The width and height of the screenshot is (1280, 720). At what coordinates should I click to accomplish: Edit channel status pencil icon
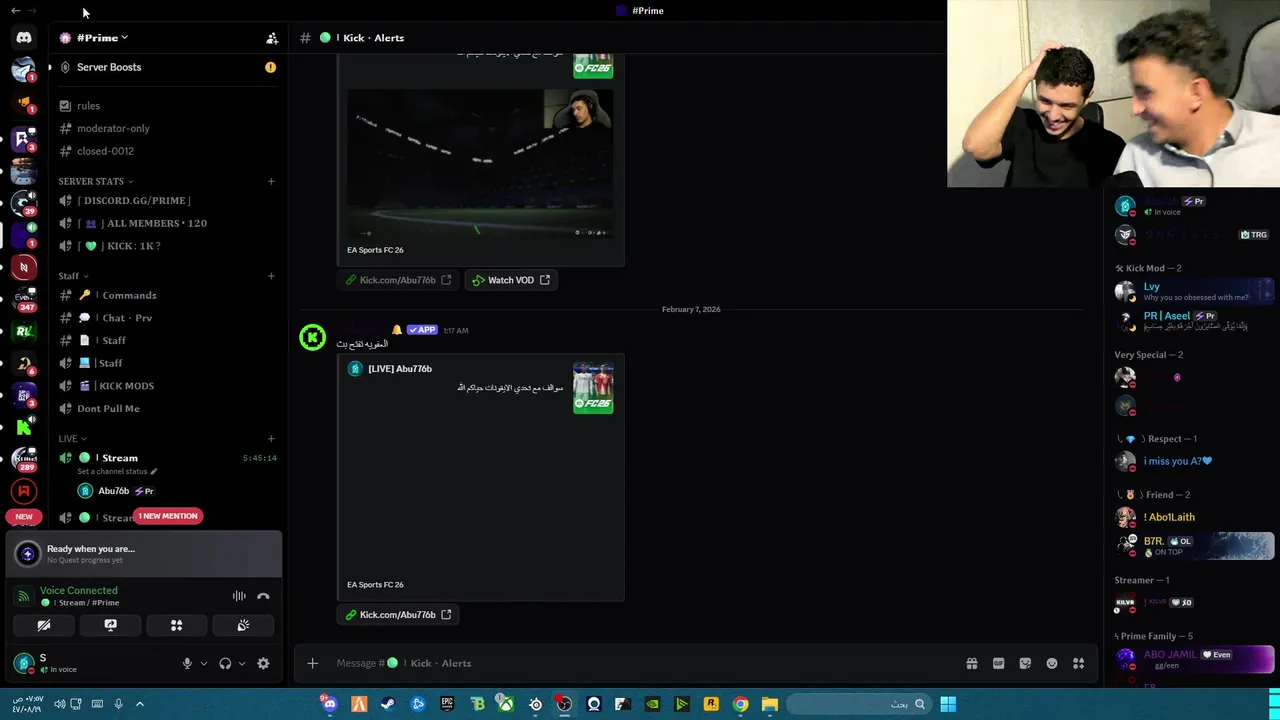(x=154, y=471)
